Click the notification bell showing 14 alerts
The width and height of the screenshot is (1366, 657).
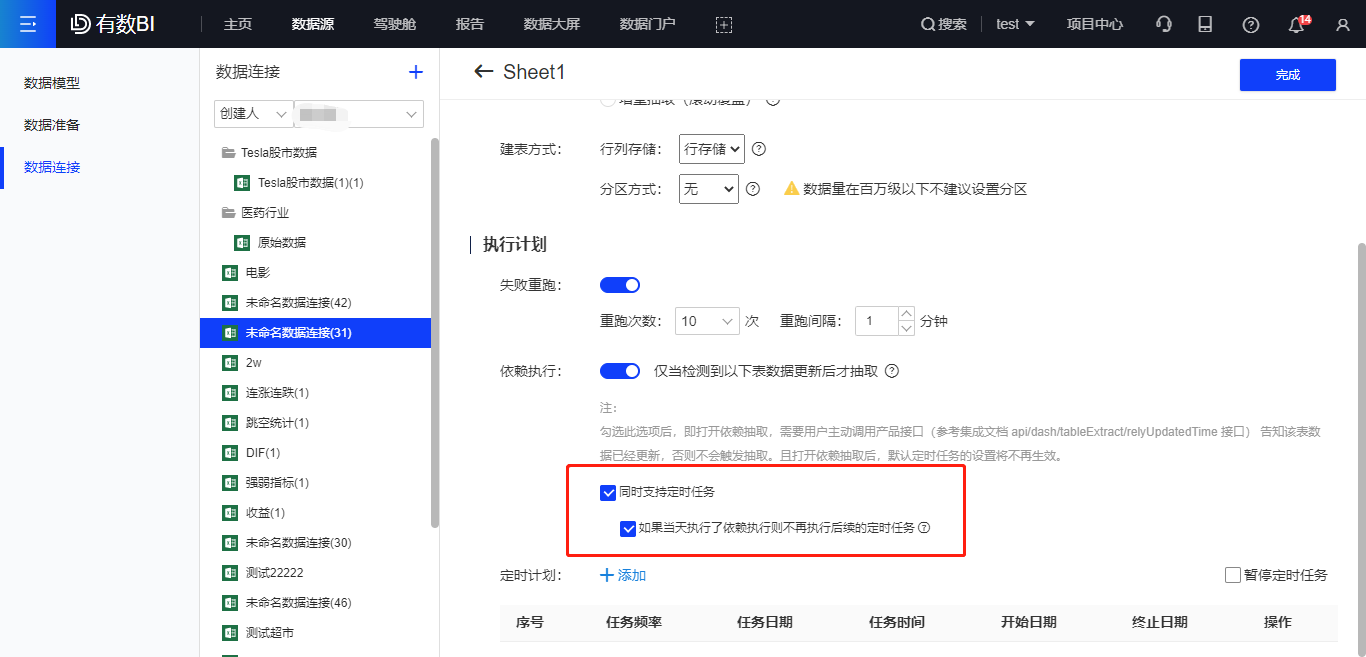pyautogui.click(x=1295, y=25)
